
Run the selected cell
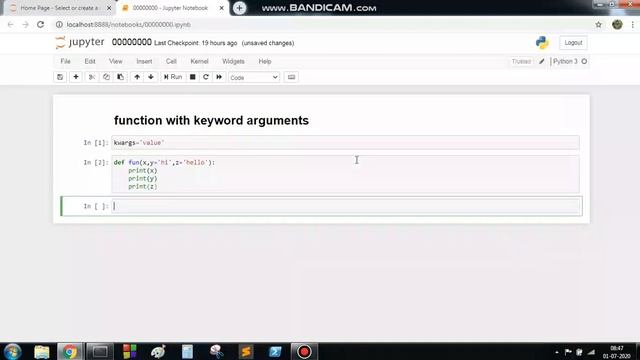click(173, 77)
